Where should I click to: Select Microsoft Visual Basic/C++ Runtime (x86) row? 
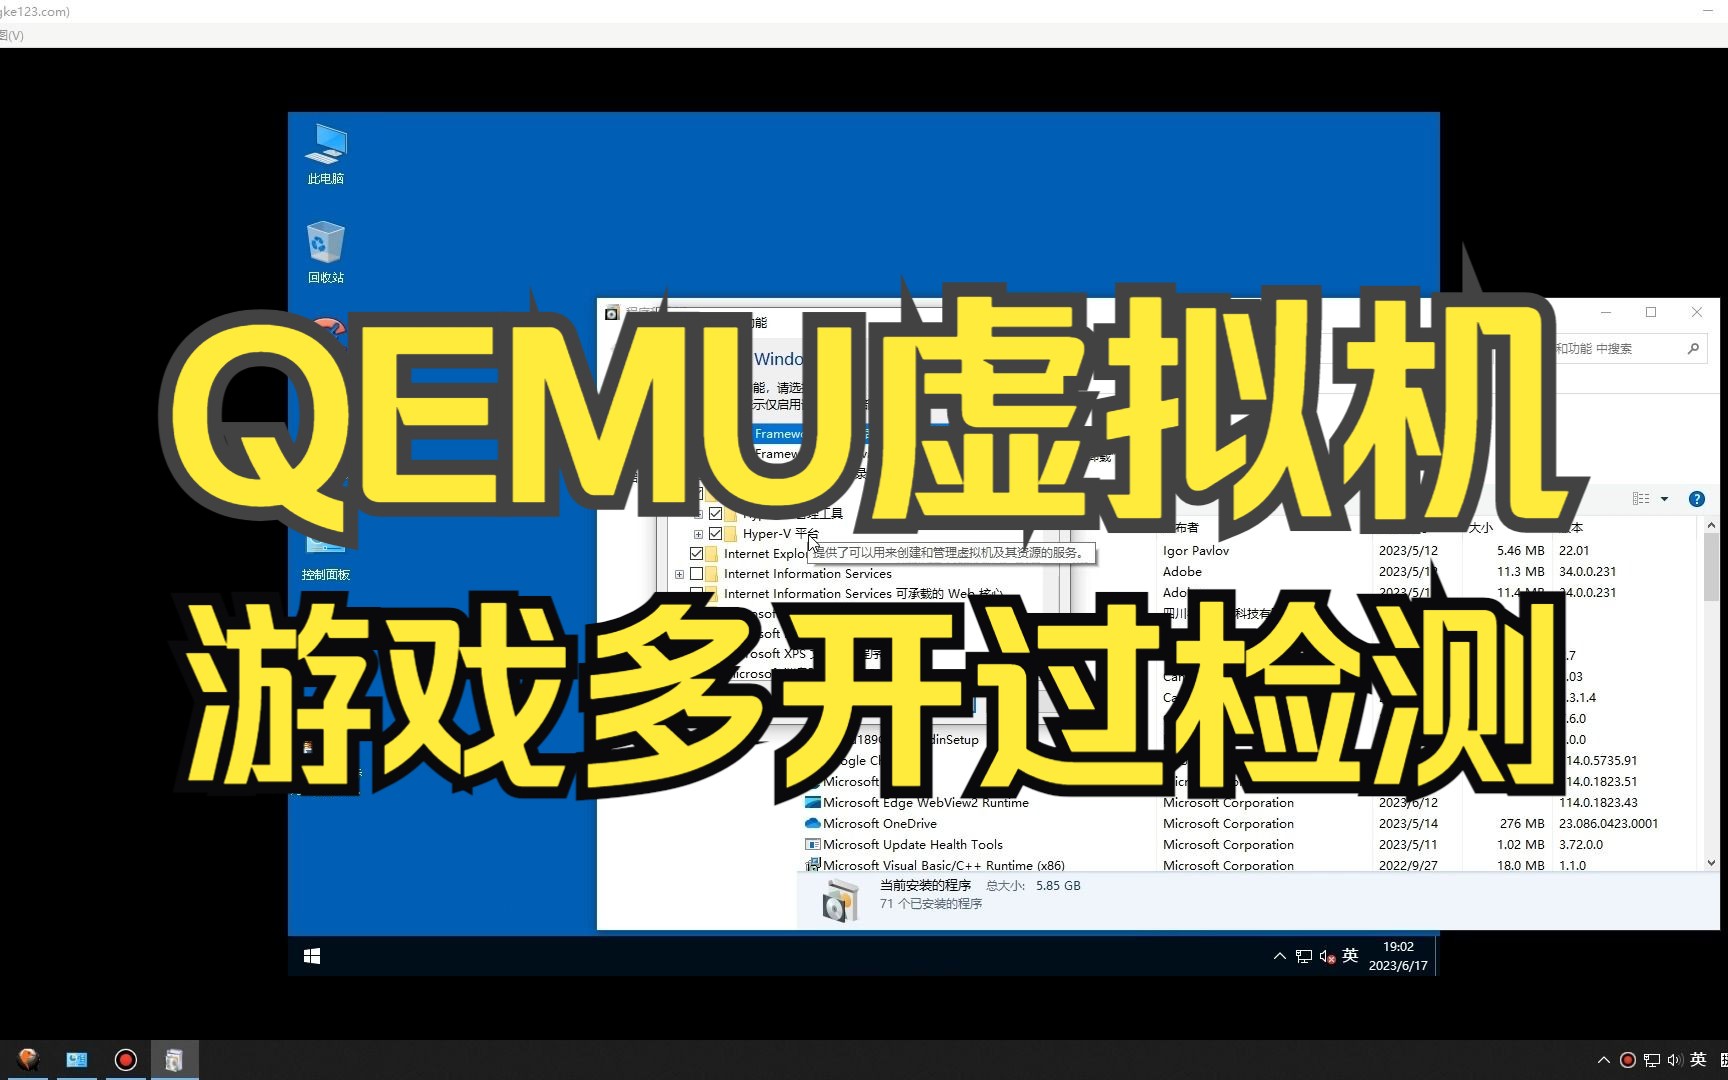click(x=1250, y=865)
